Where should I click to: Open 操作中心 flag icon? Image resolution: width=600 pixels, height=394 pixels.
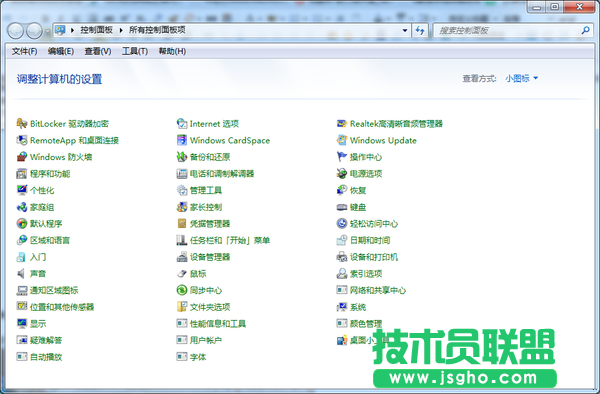342,157
